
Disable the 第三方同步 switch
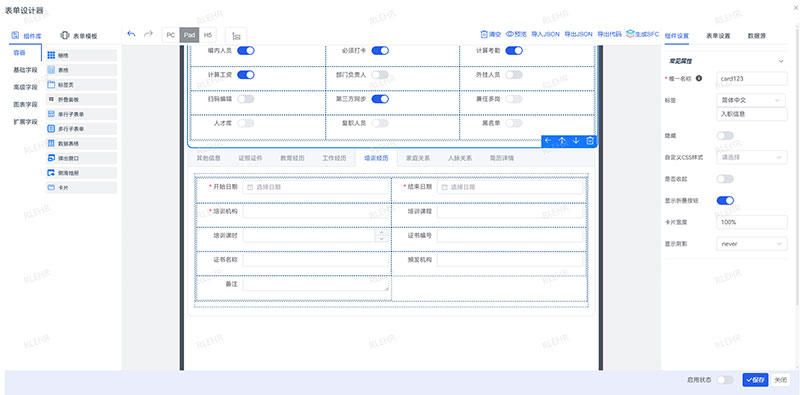tap(380, 99)
